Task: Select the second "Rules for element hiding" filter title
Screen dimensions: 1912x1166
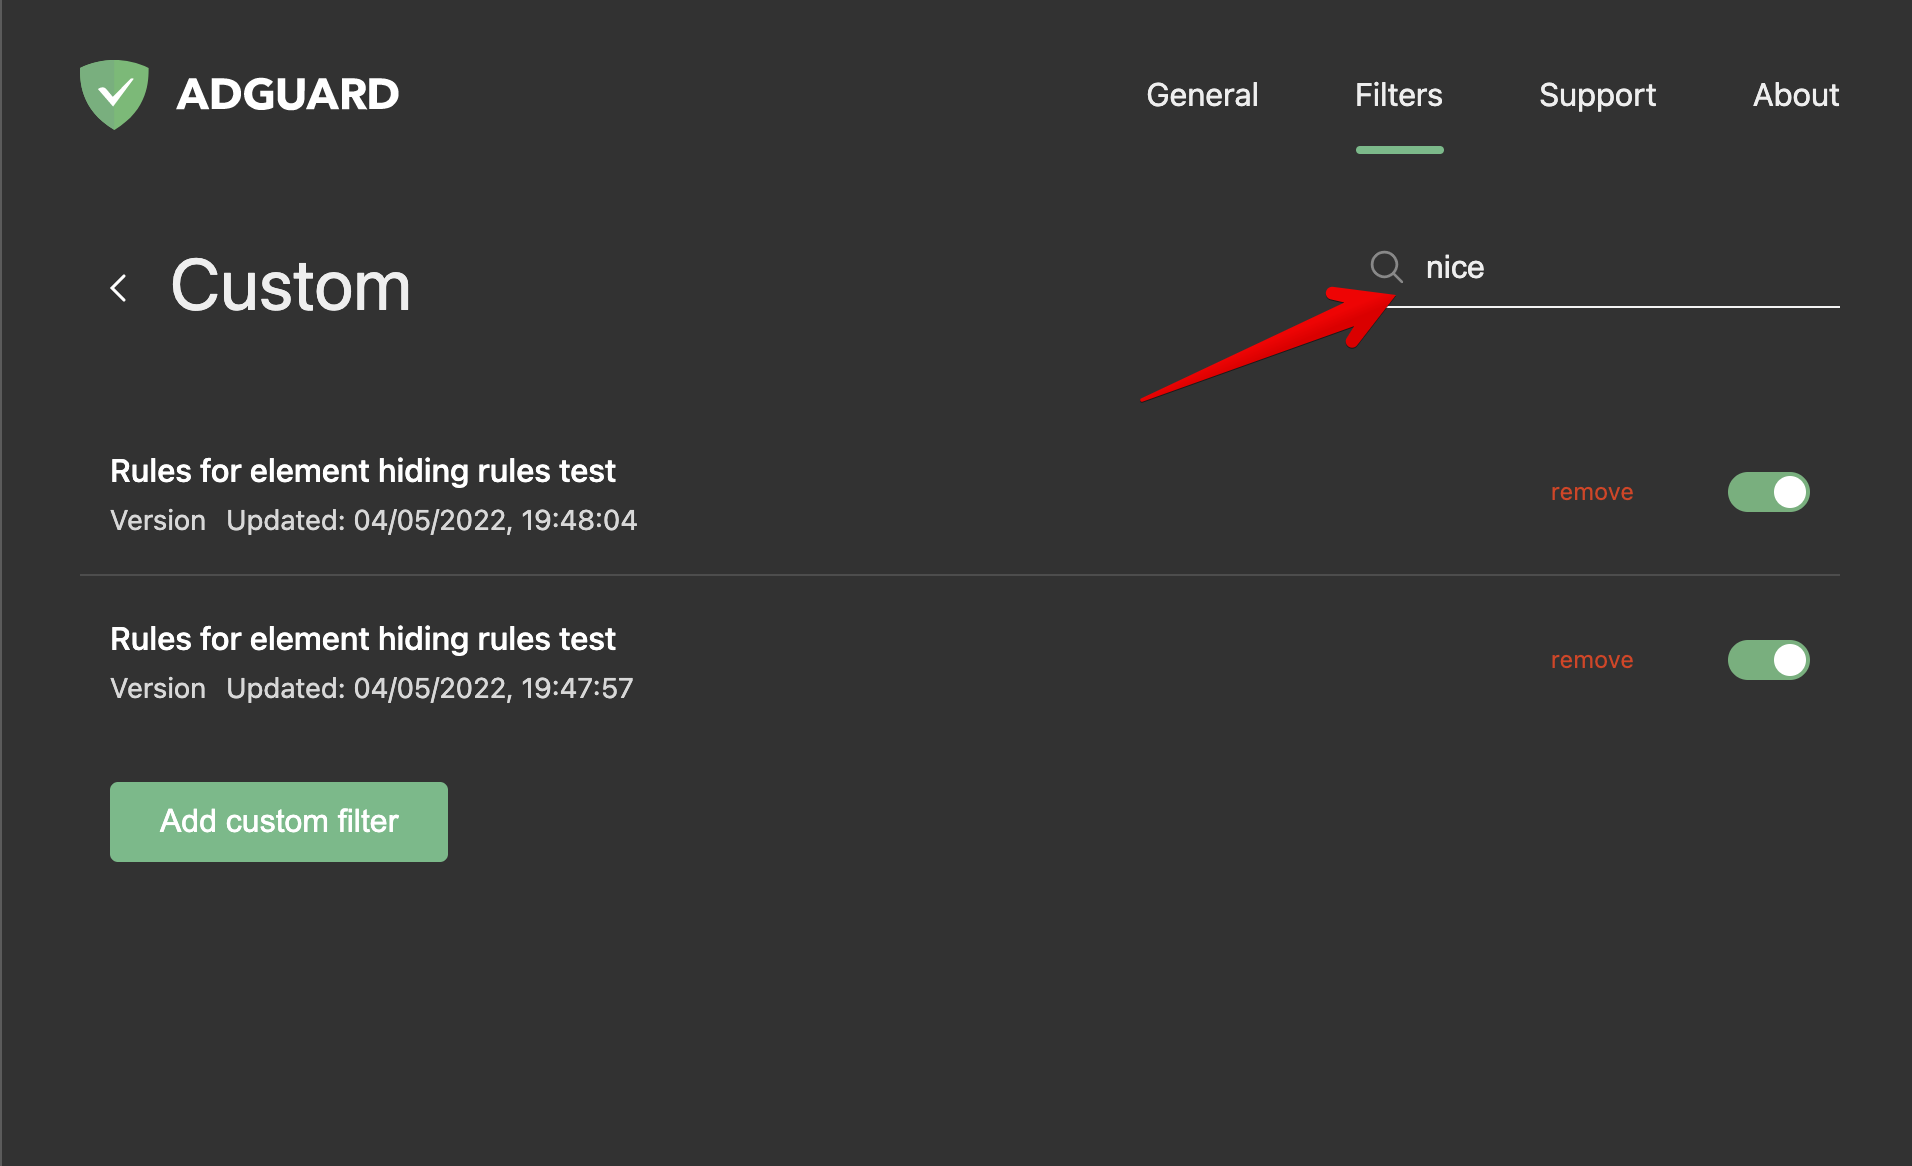Action: tap(362, 639)
